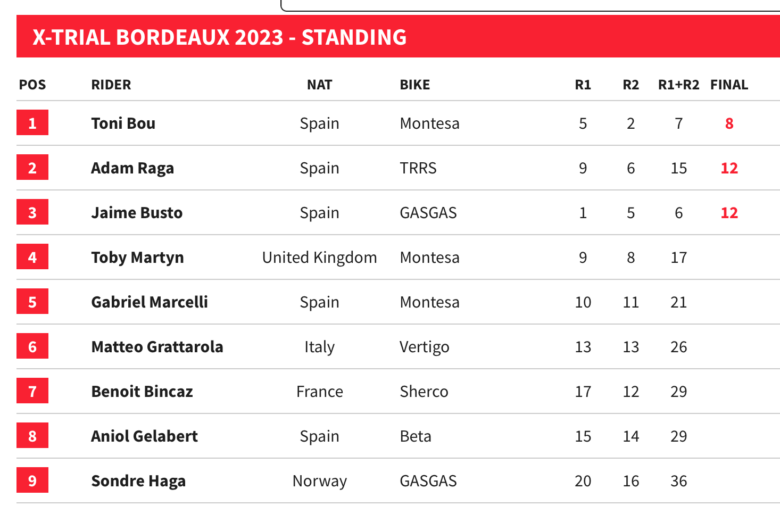Click the red position 3 badge

[32, 212]
